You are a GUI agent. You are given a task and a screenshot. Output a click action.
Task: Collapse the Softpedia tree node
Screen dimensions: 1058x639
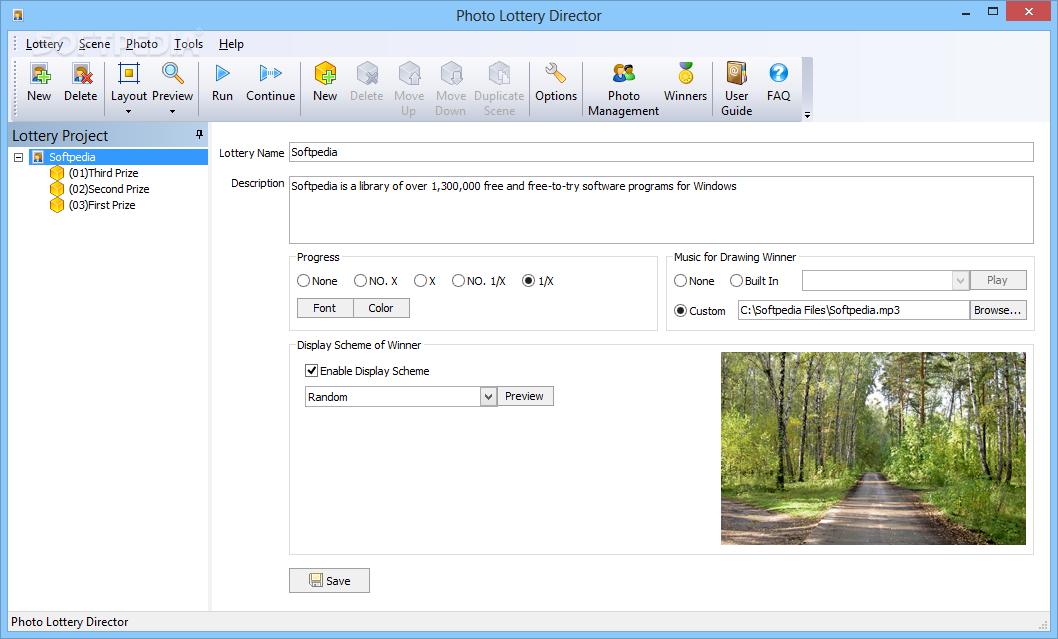(19, 157)
